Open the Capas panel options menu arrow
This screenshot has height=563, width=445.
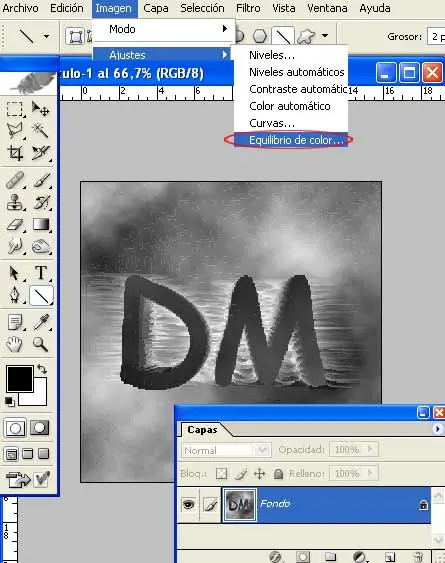(437, 429)
